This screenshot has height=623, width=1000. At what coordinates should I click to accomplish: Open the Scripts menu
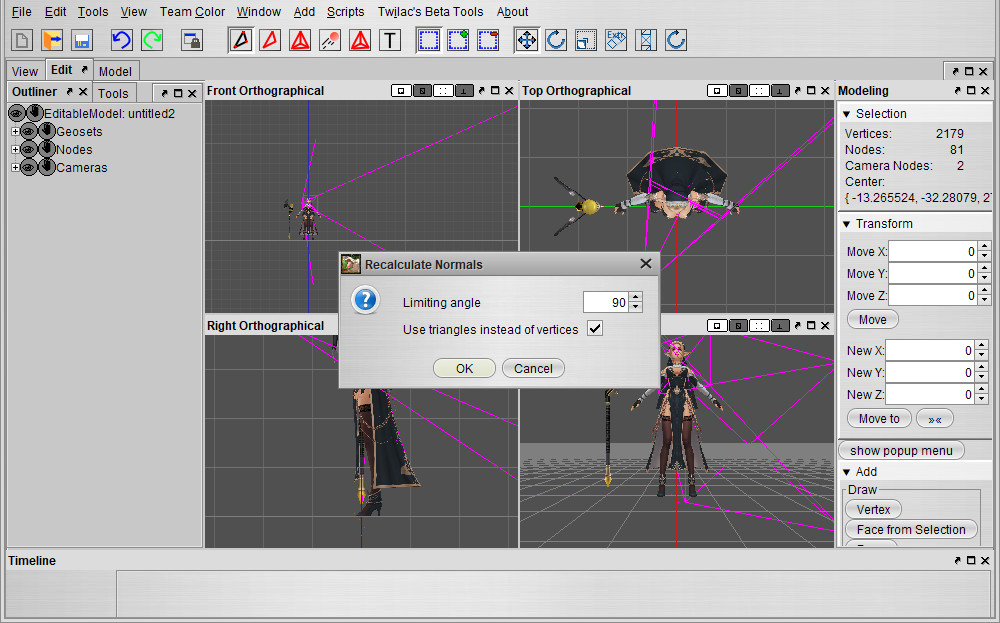(345, 12)
